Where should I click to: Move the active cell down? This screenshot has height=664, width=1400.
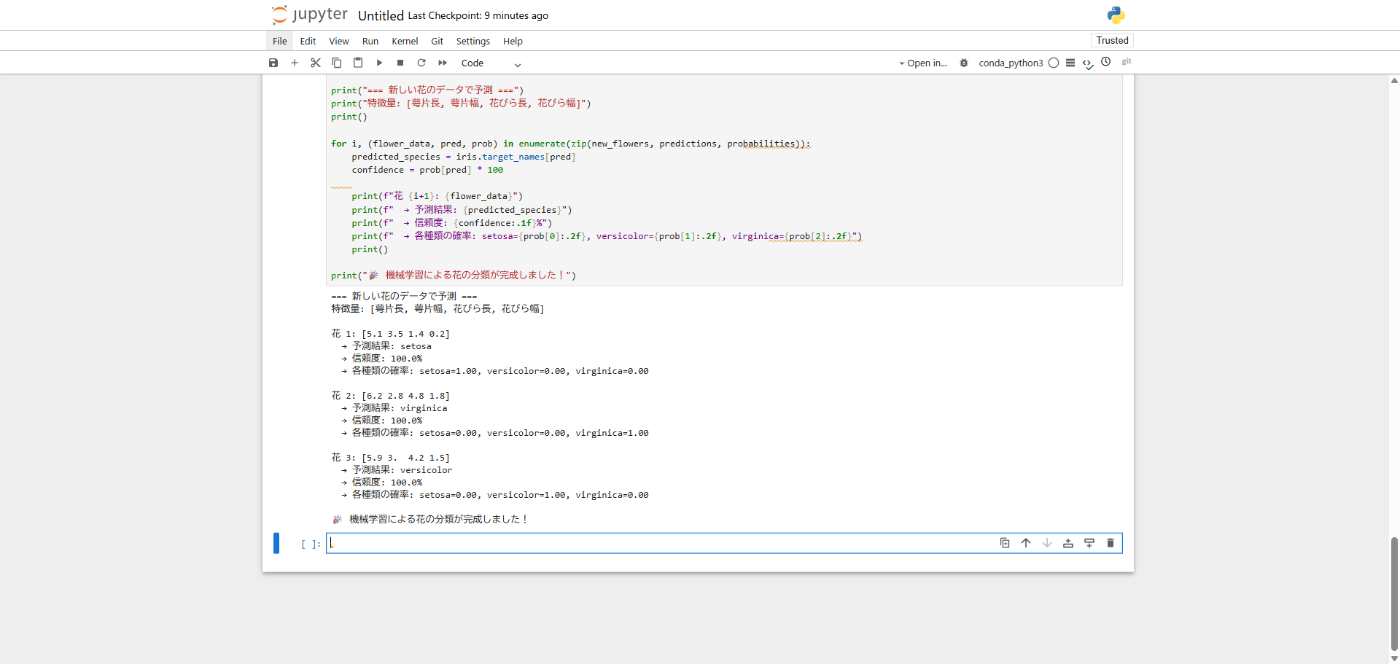(x=1047, y=543)
